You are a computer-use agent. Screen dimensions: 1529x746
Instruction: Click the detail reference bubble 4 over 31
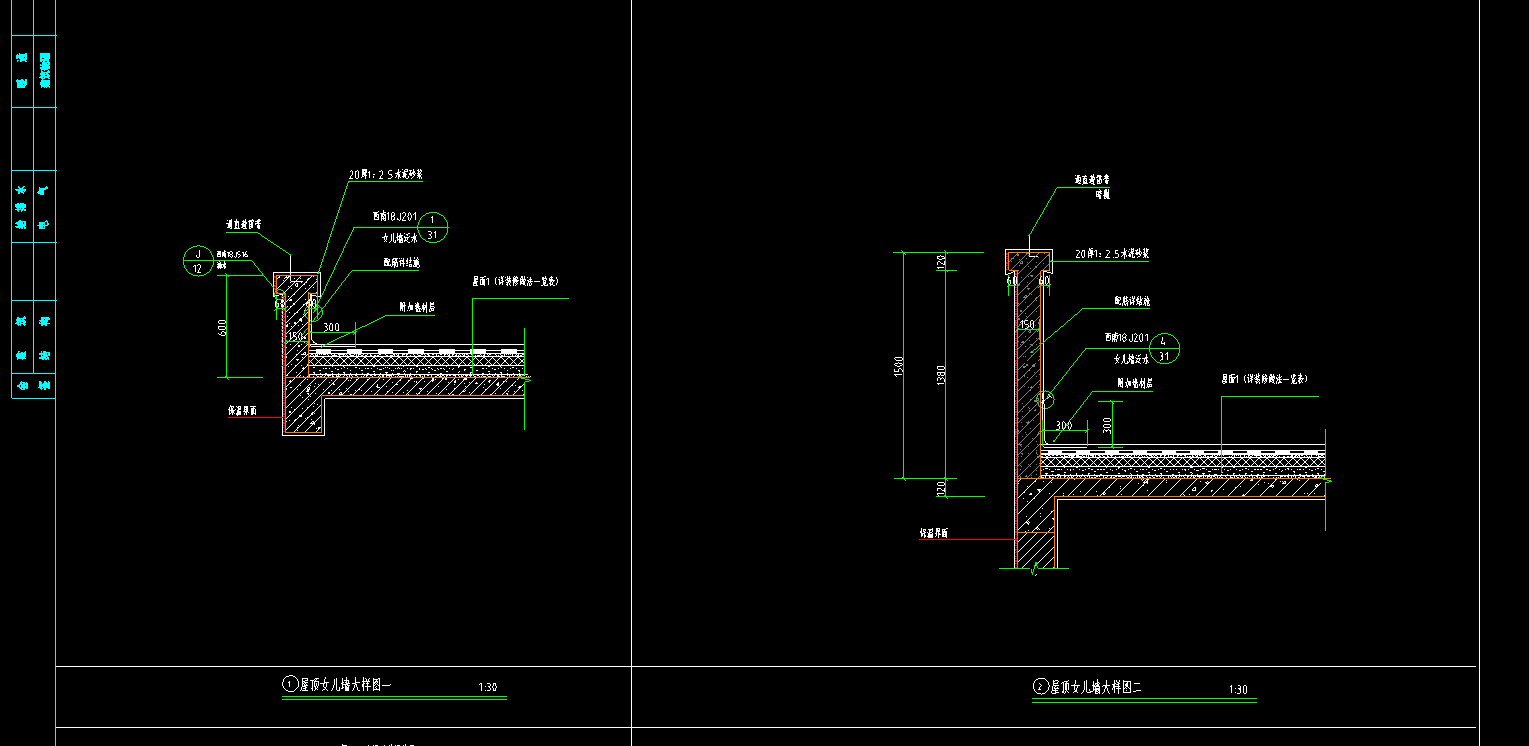(x=1164, y=348)
